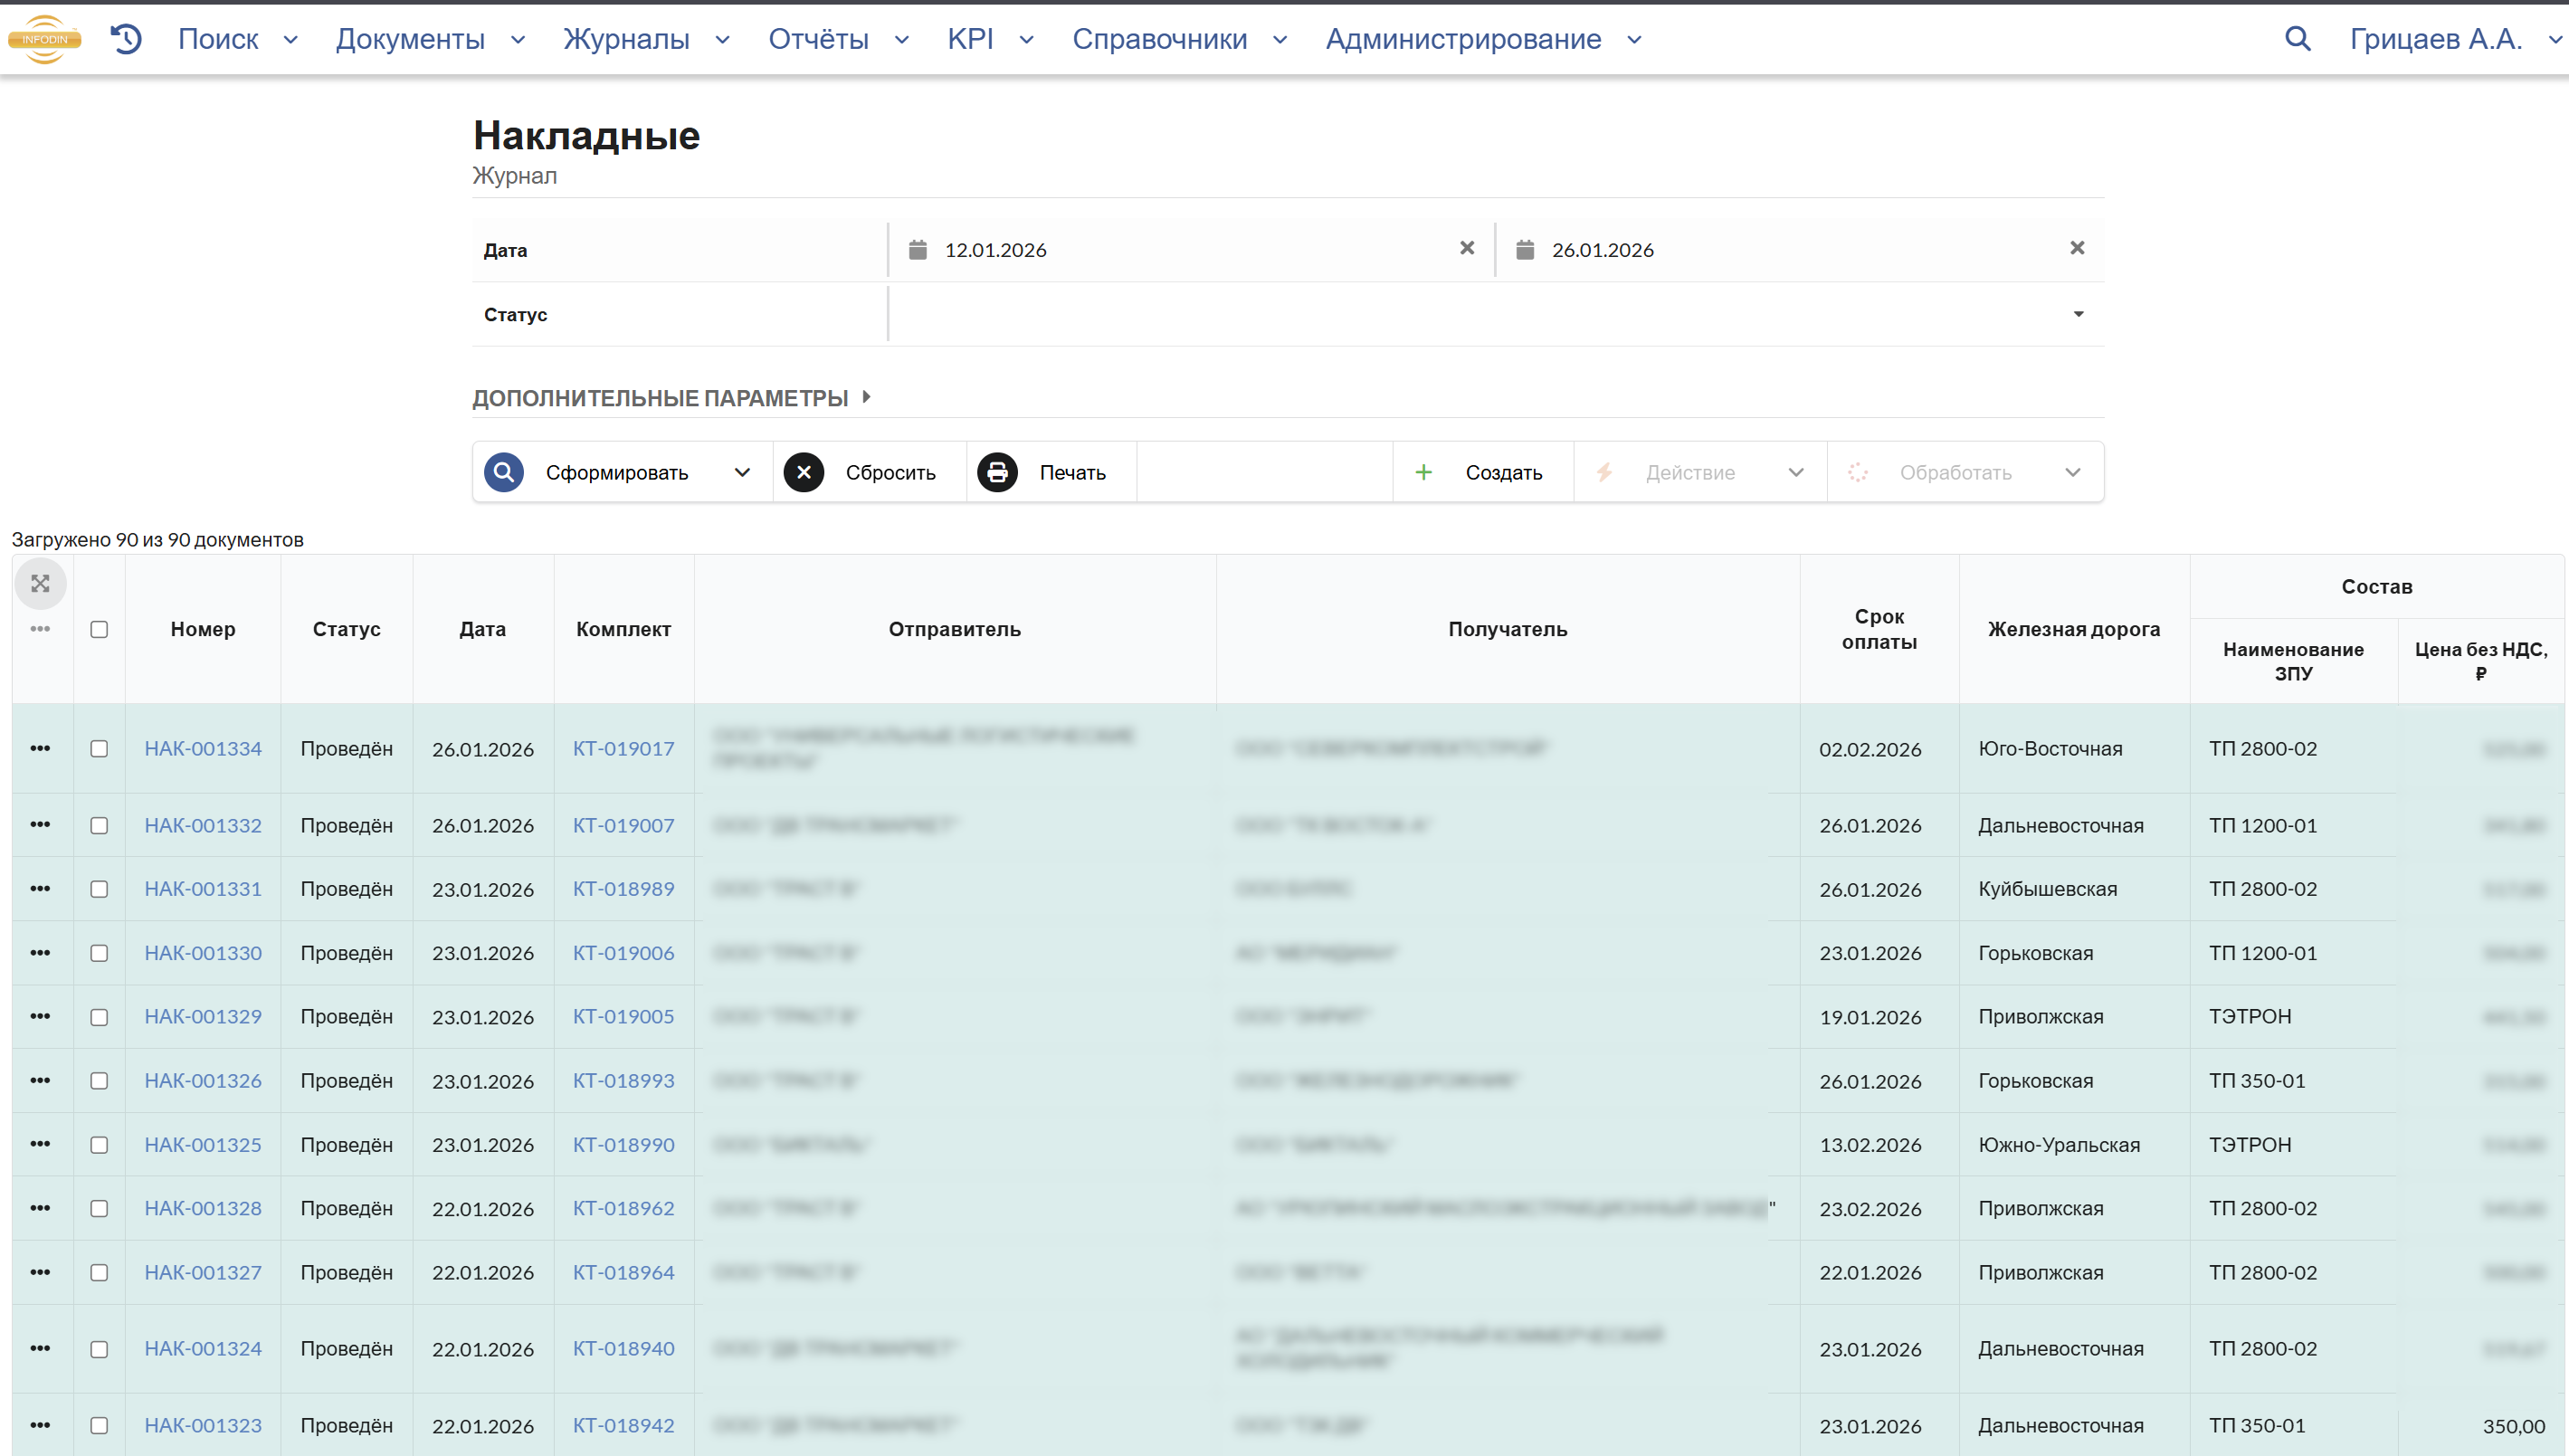Open row menu for НАК-001328

tap(40, 1208)
